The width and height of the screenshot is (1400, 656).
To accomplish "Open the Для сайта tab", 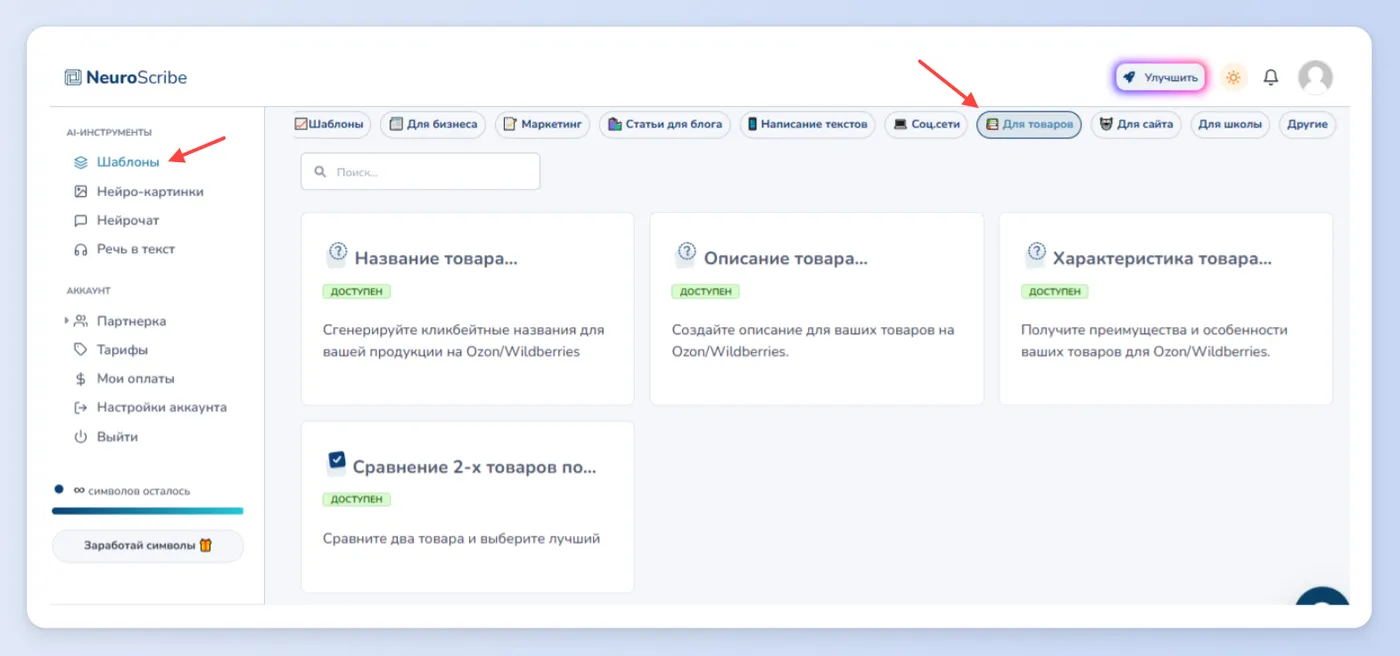I will tap(1136, 125).
